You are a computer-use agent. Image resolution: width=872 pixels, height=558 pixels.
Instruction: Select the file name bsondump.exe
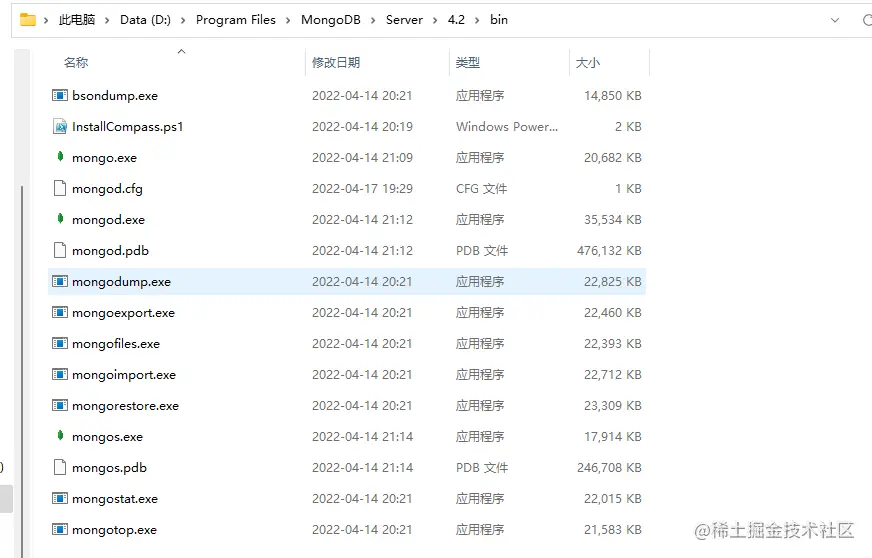pos(115,96)
